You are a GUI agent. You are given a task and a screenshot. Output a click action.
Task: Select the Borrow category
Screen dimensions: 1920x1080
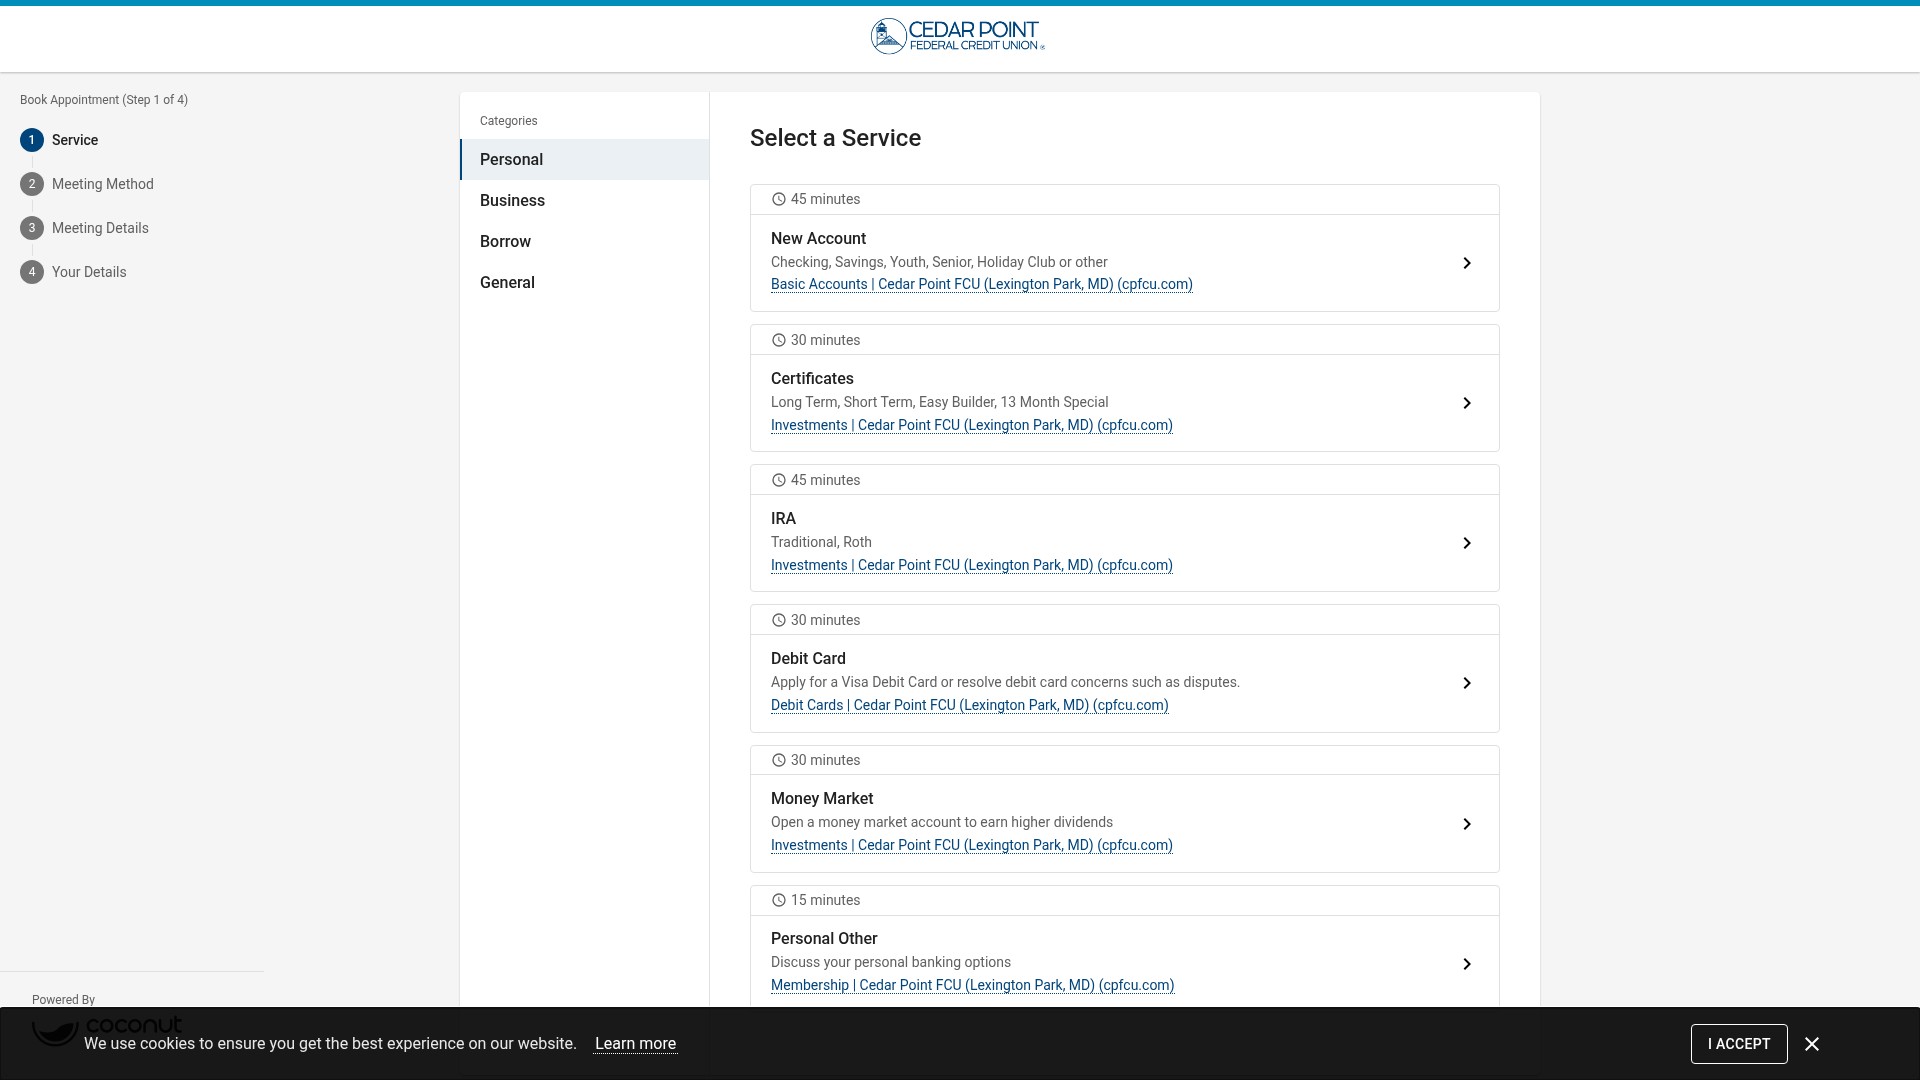pos(585,242)
